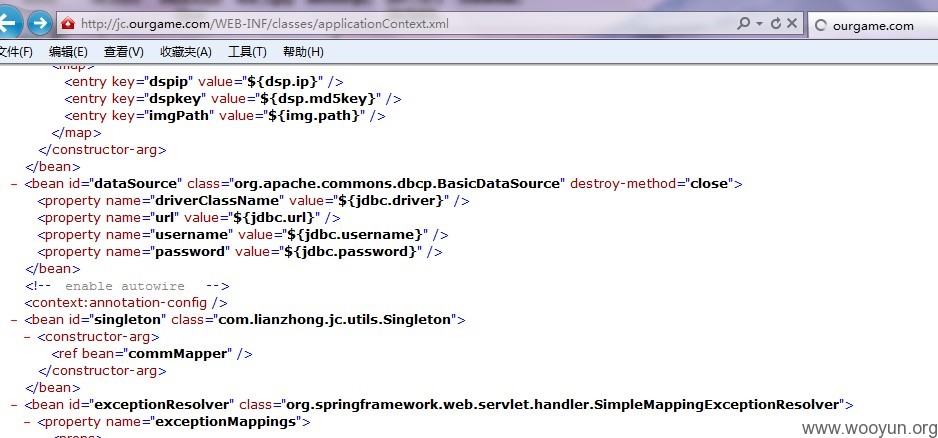
Task: Go back with the browser back arrow
Action: tap(9, 24)
